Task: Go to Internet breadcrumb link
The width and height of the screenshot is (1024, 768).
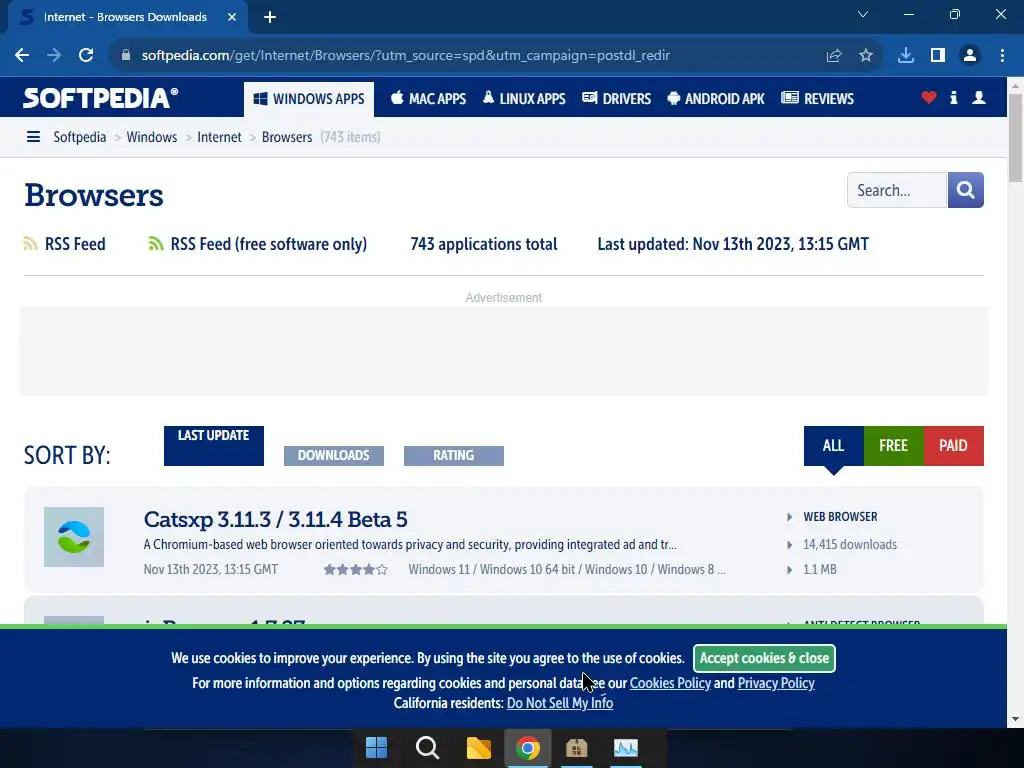Action: (219, 137)
